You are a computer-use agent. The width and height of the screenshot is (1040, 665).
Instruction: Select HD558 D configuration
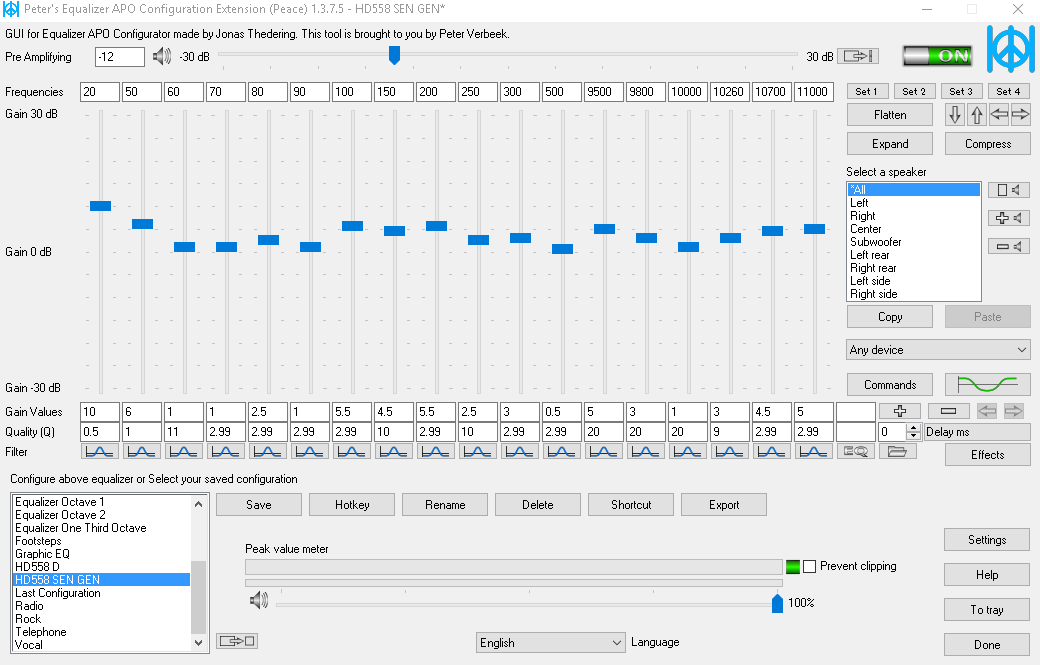click(x=102, y=567)
